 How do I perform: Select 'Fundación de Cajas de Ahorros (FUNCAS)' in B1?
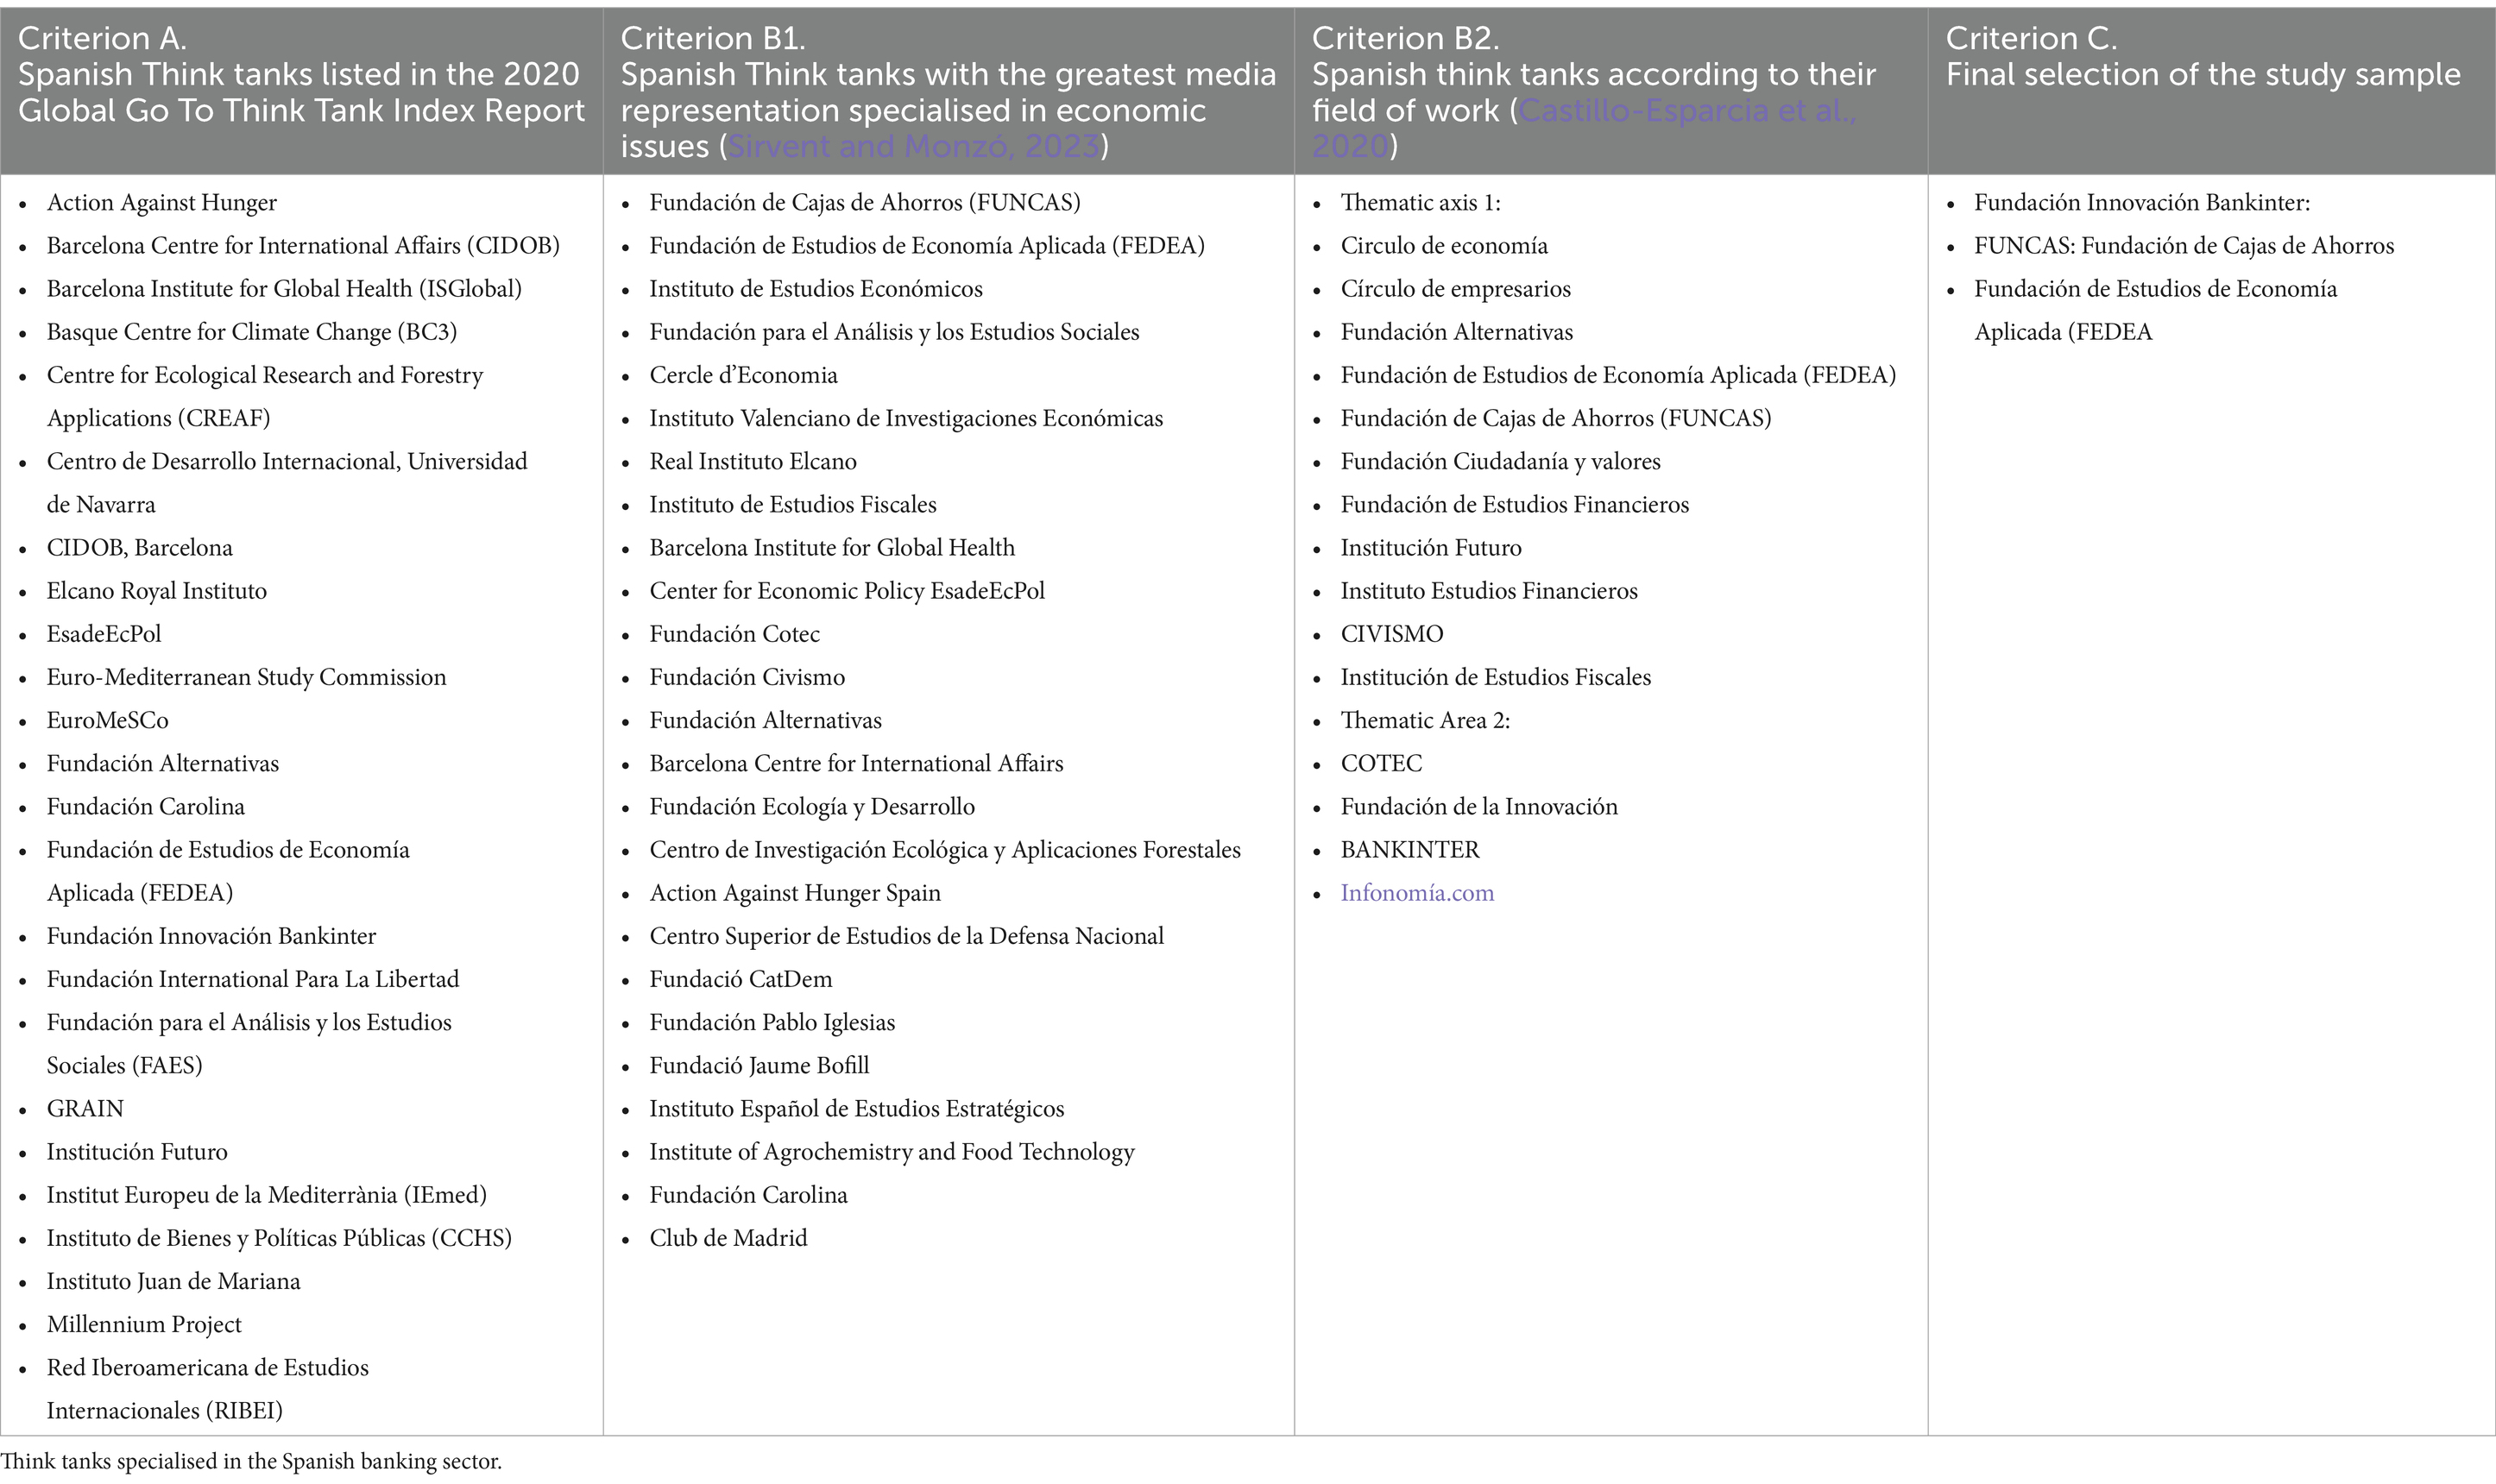(865, 203)
